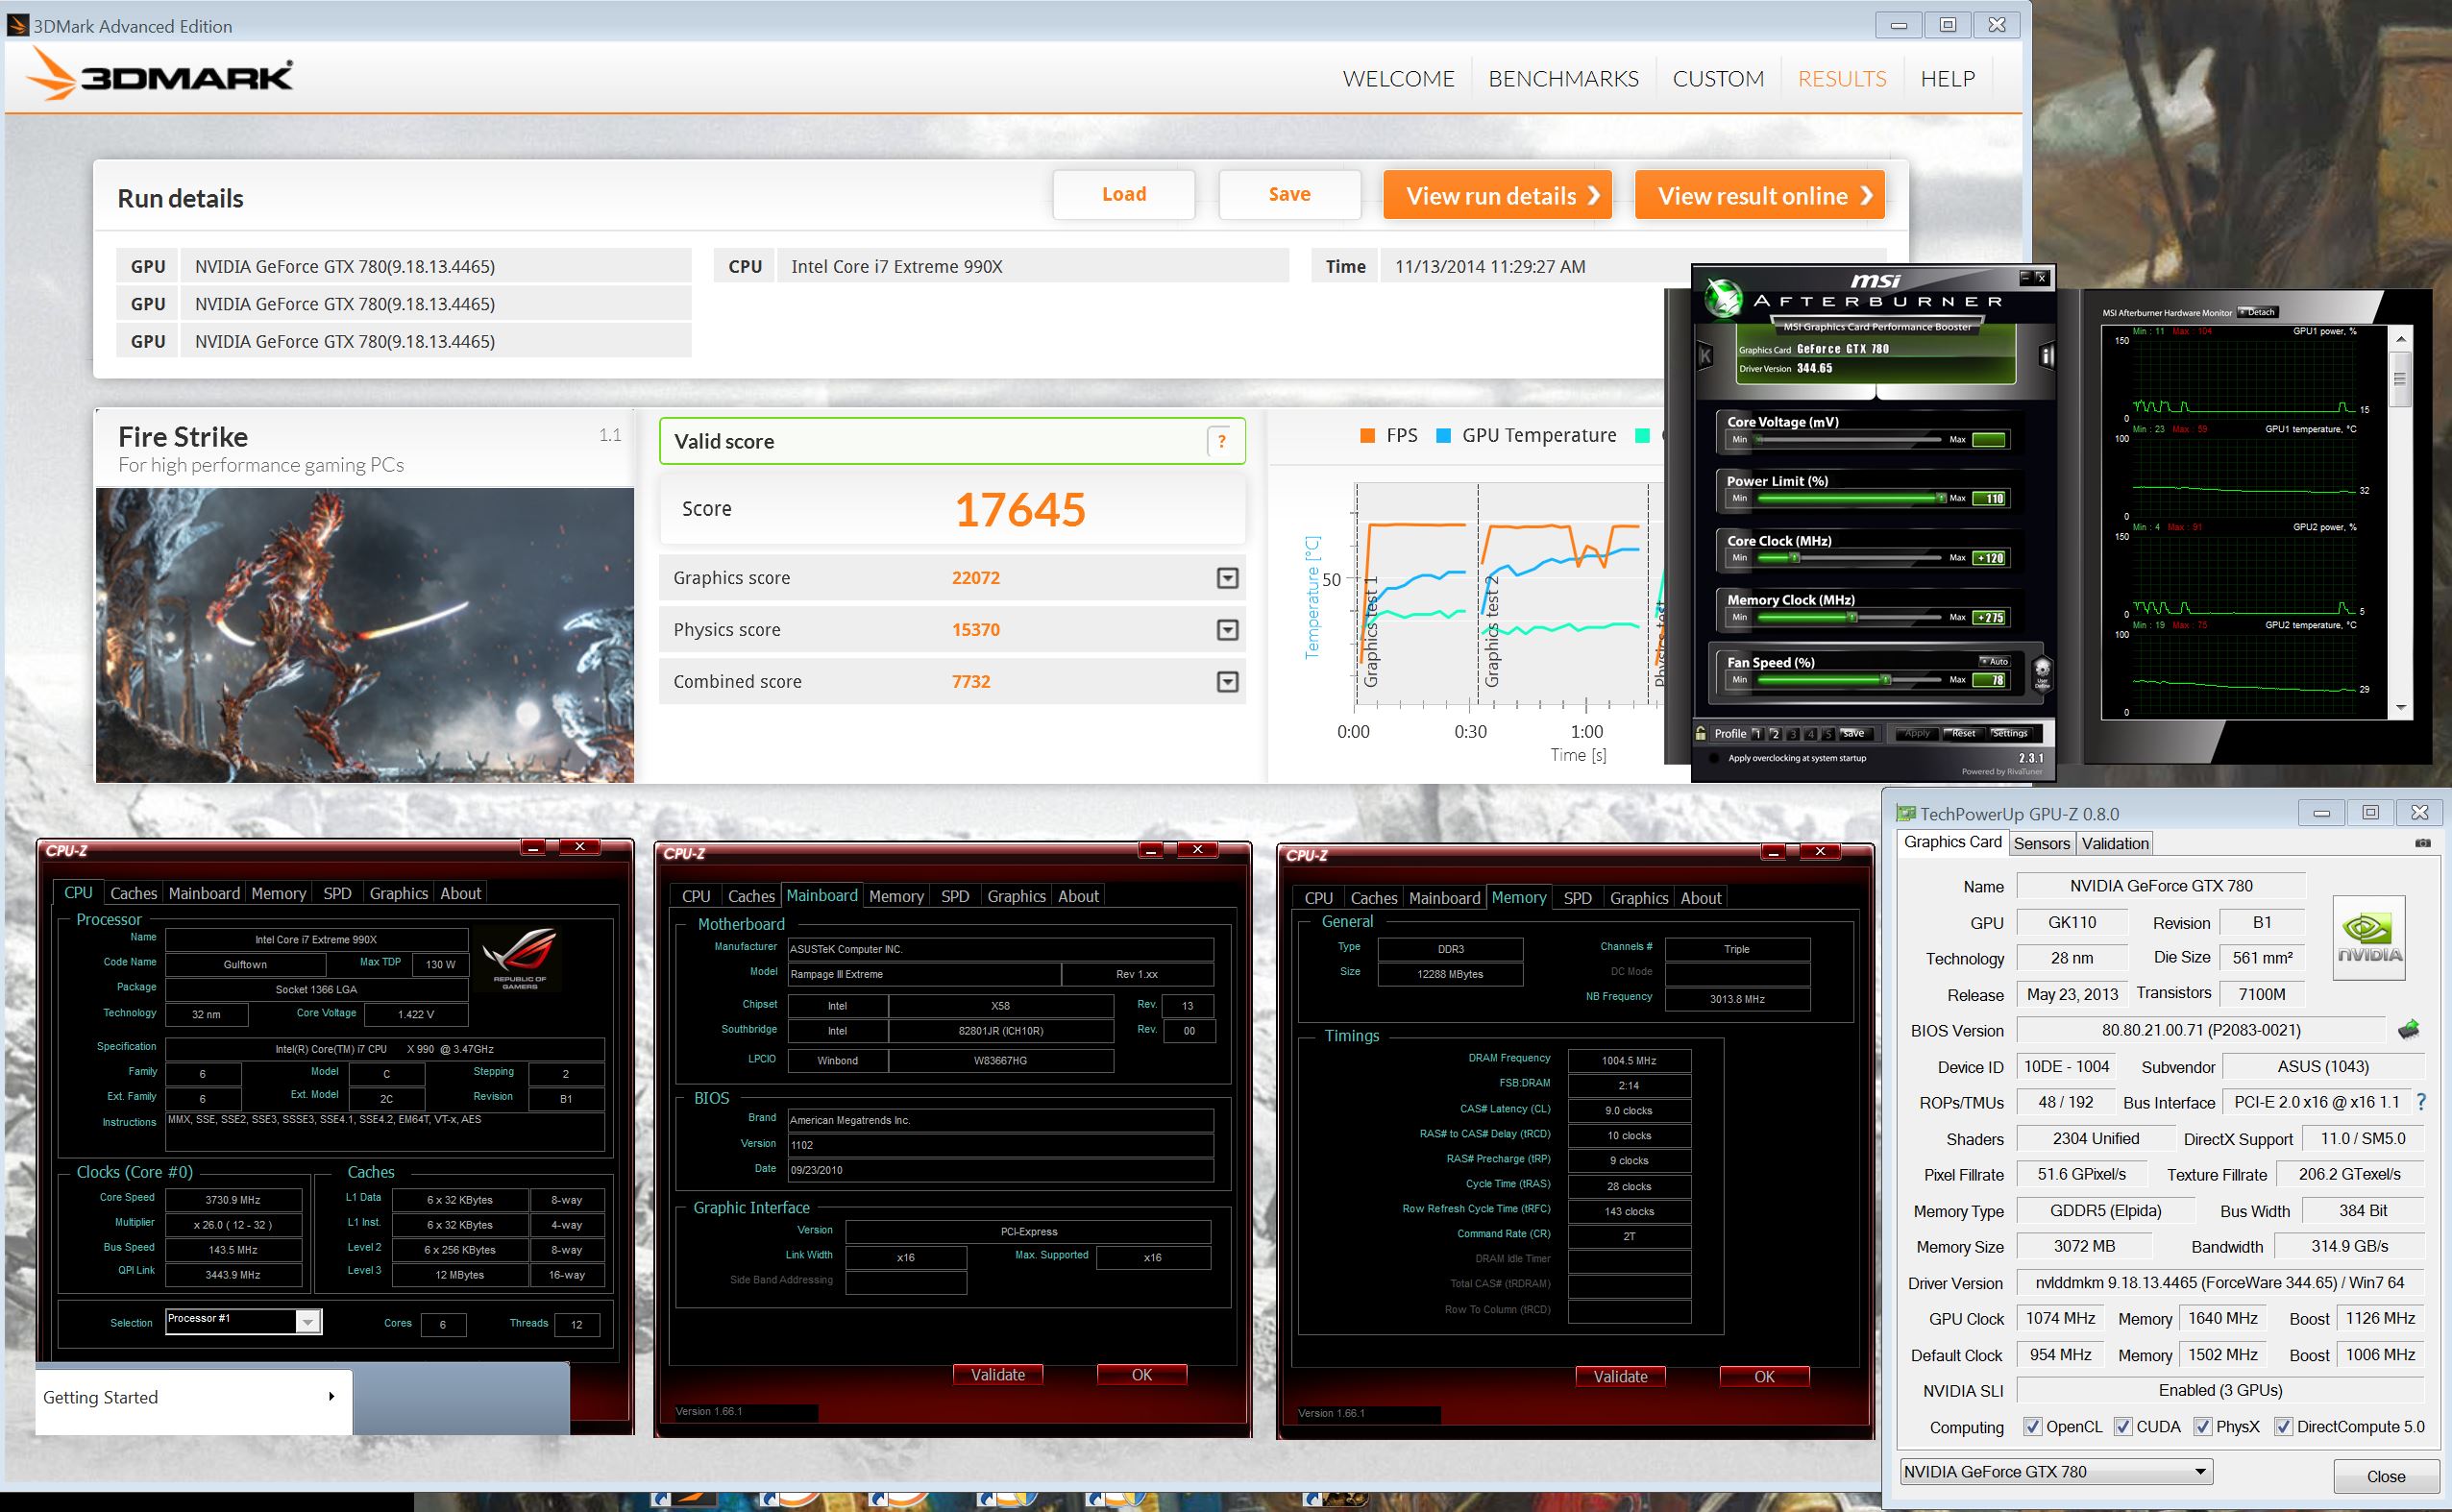Image resolution: width=2452 pixels, height=1512 pixels.
Task: Click the GPU-Z title bar icon
Action: click(x=1907, y=814)
